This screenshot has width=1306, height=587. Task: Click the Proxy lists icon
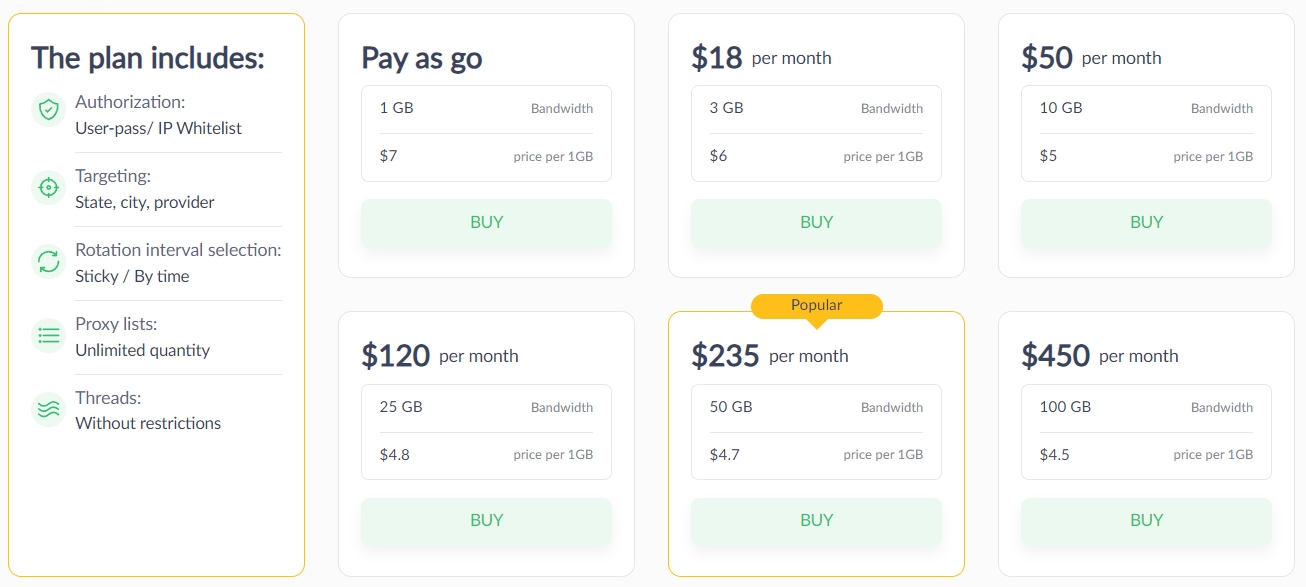point(48,336)
